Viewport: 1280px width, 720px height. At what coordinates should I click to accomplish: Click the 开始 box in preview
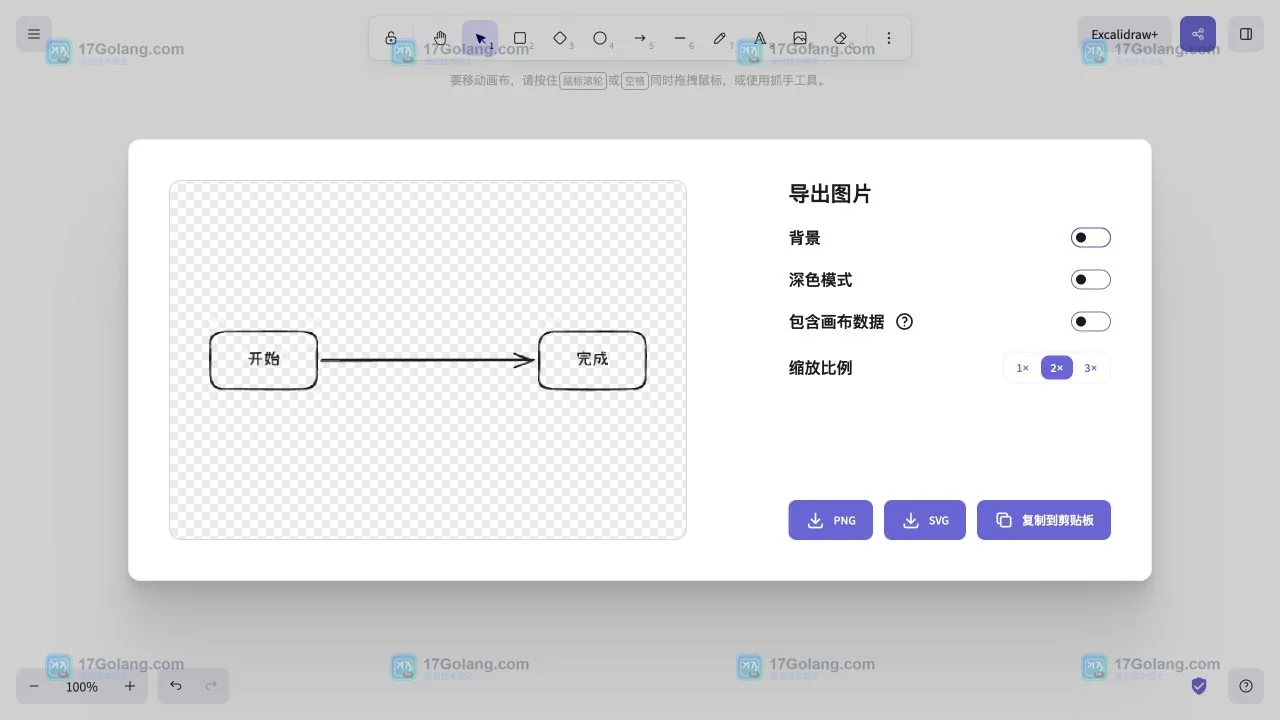point(264,360)
